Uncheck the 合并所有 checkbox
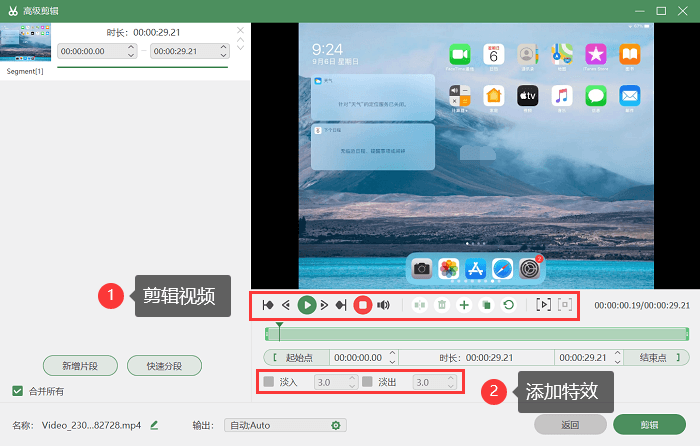700x446 pixels. 17,391
